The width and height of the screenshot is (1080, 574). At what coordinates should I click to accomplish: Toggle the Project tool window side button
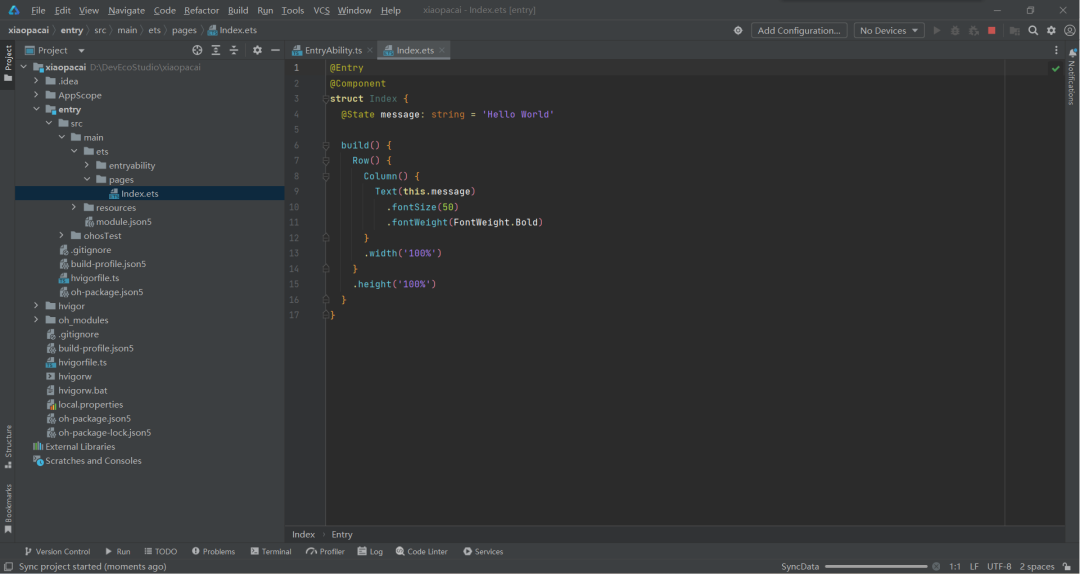click(8, 63)
